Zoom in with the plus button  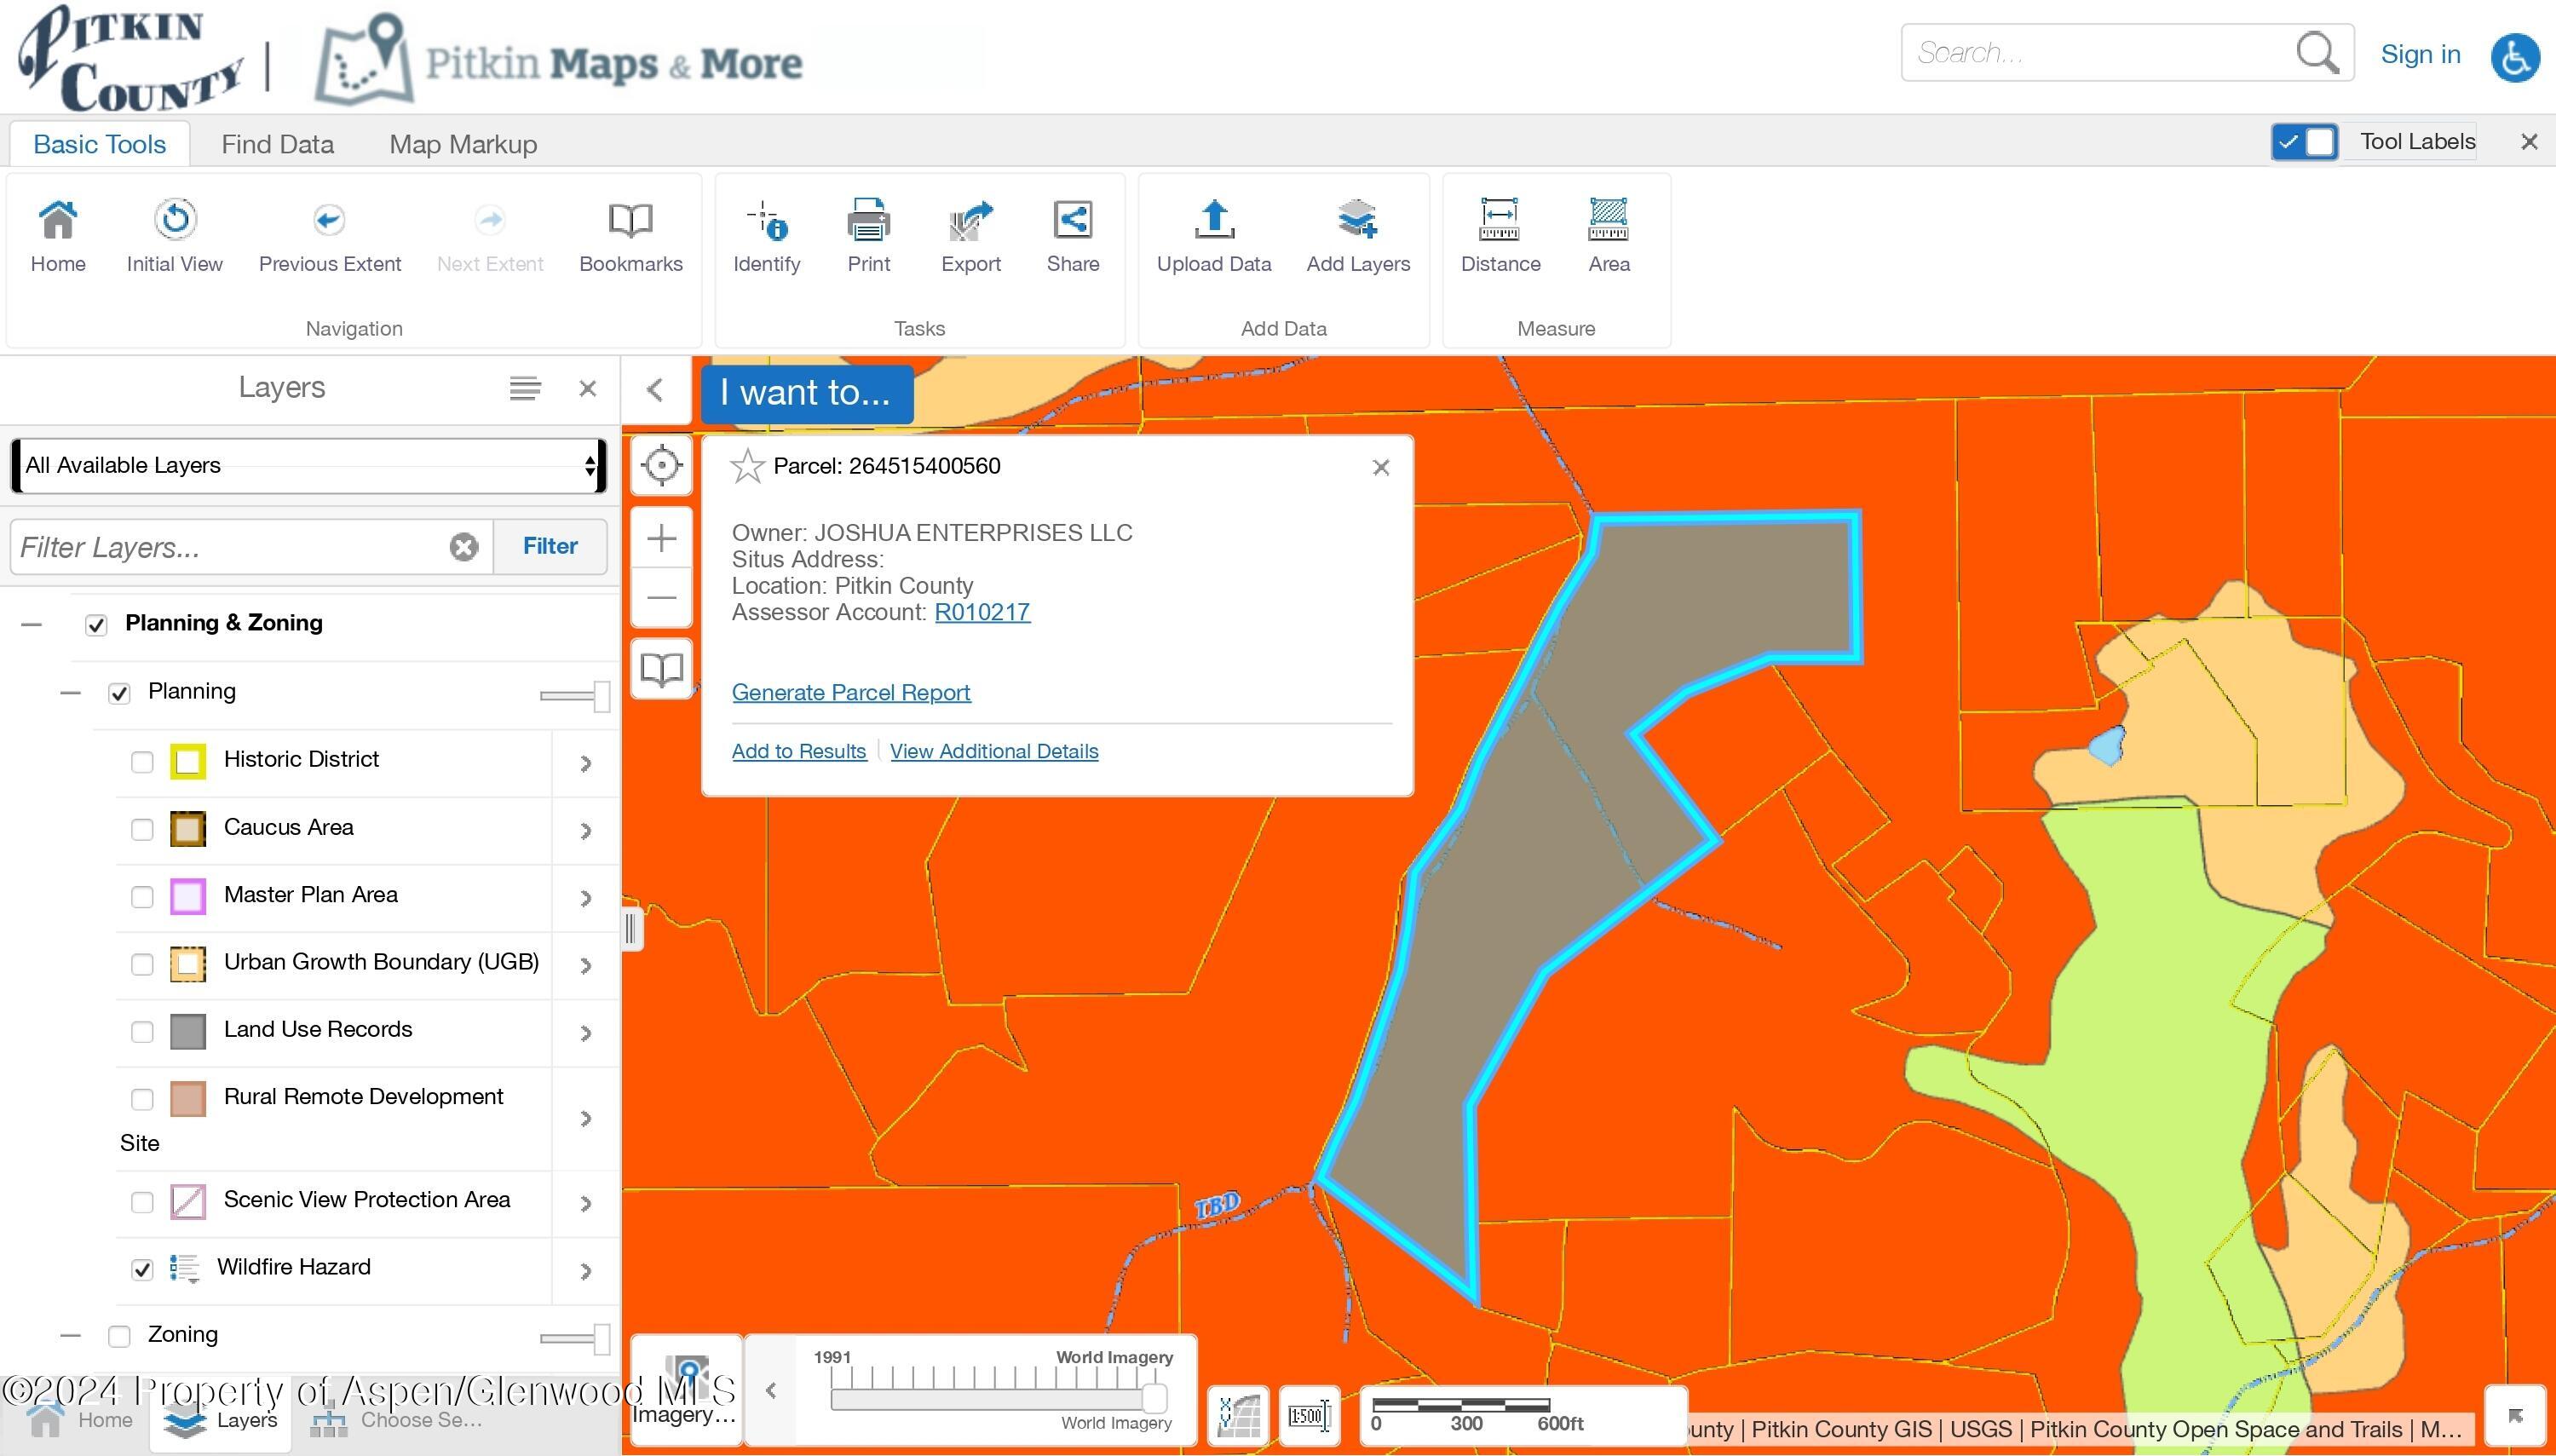pyautogui.click(x=661, y=539)
